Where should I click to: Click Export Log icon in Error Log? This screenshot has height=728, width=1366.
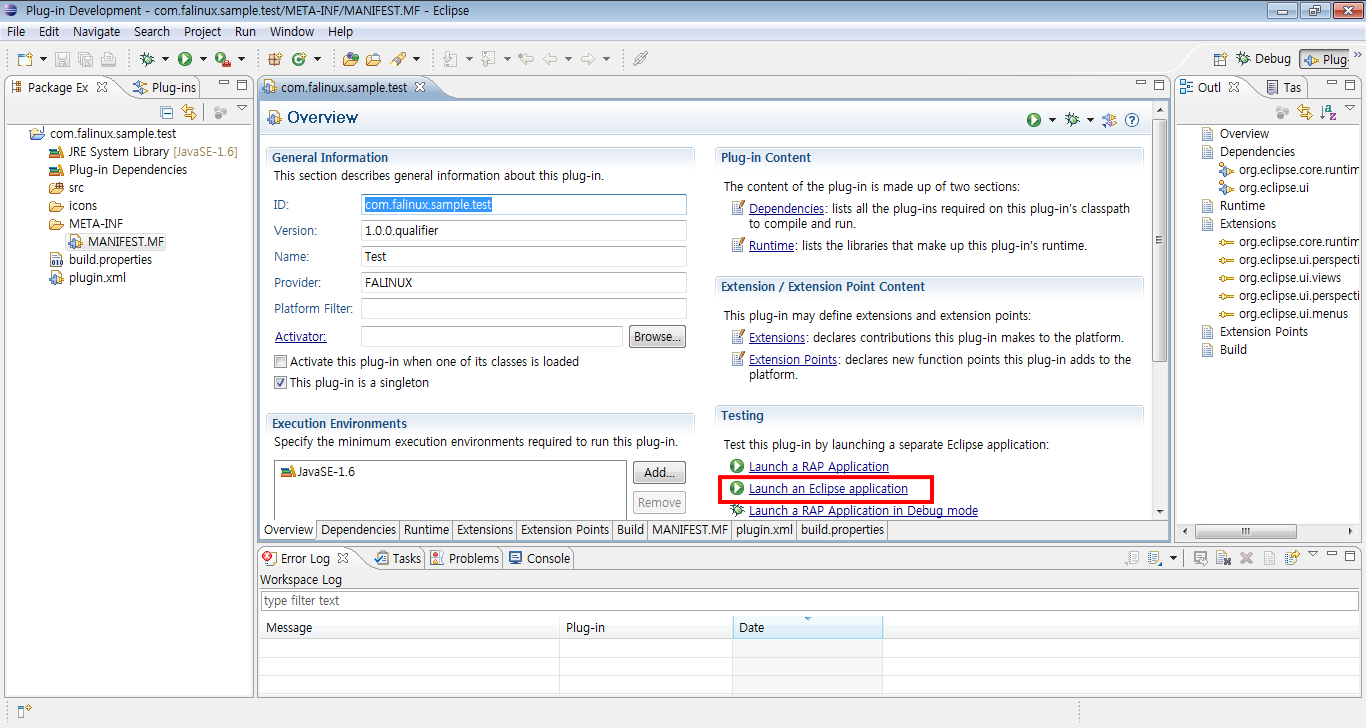(x=1131, y=558)
